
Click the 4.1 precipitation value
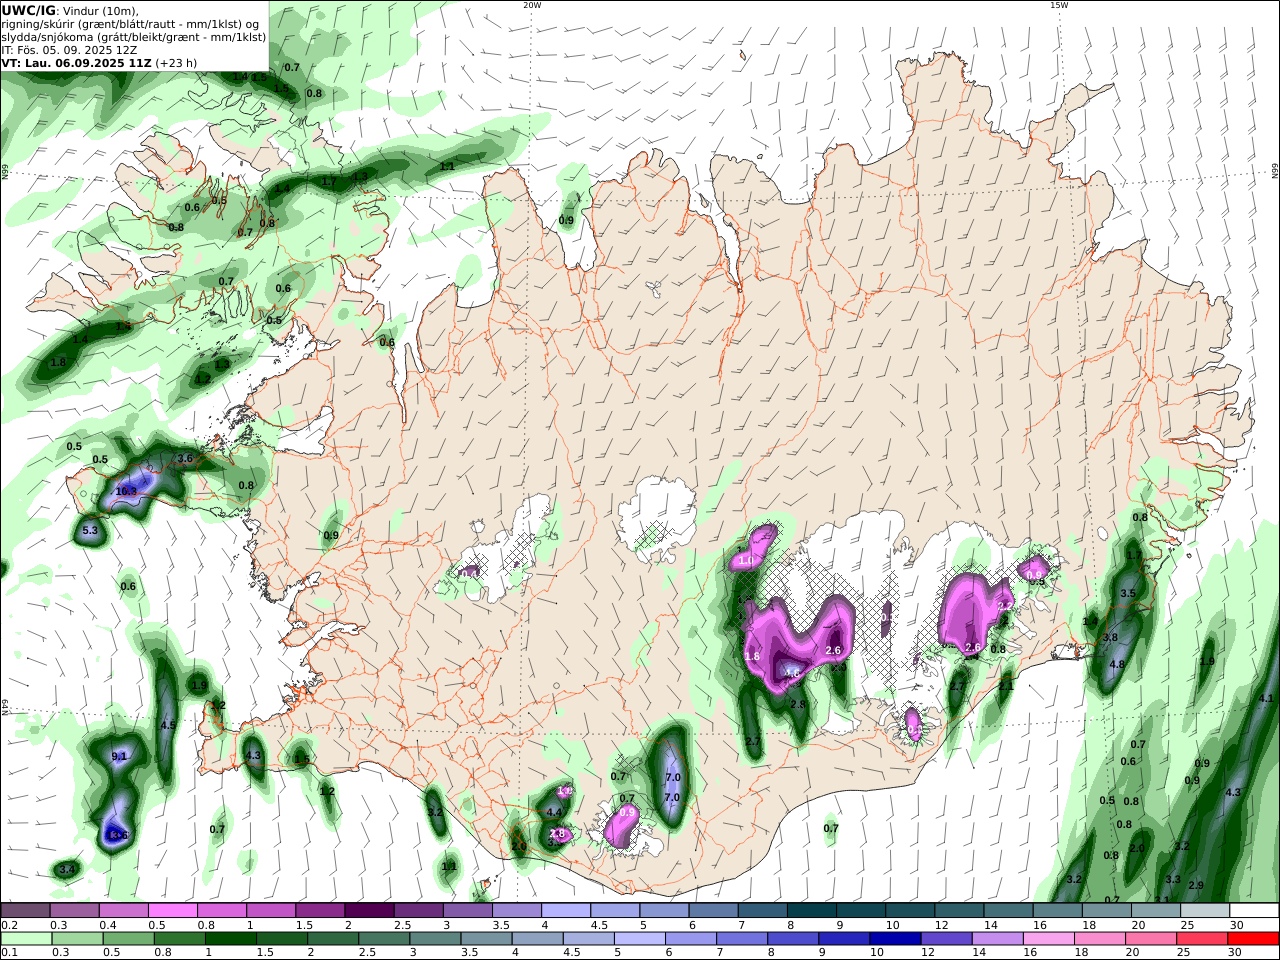pyautogui.click(x=1266, y=699)
